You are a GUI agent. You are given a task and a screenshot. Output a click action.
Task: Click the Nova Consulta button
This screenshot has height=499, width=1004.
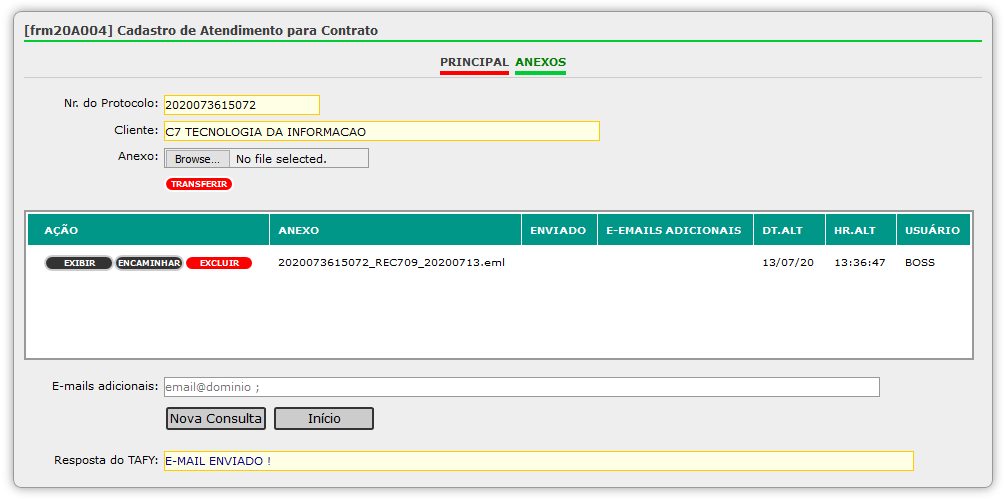click(216, 418)
